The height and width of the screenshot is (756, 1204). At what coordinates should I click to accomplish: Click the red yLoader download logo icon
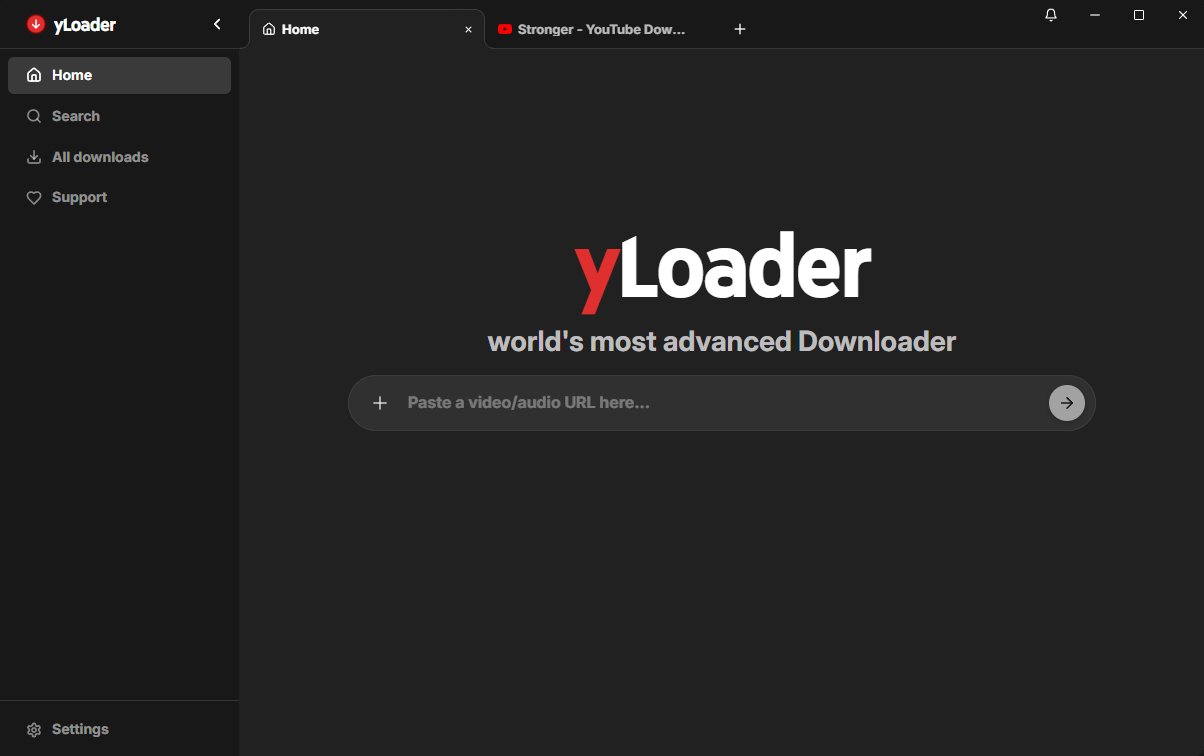36,25
